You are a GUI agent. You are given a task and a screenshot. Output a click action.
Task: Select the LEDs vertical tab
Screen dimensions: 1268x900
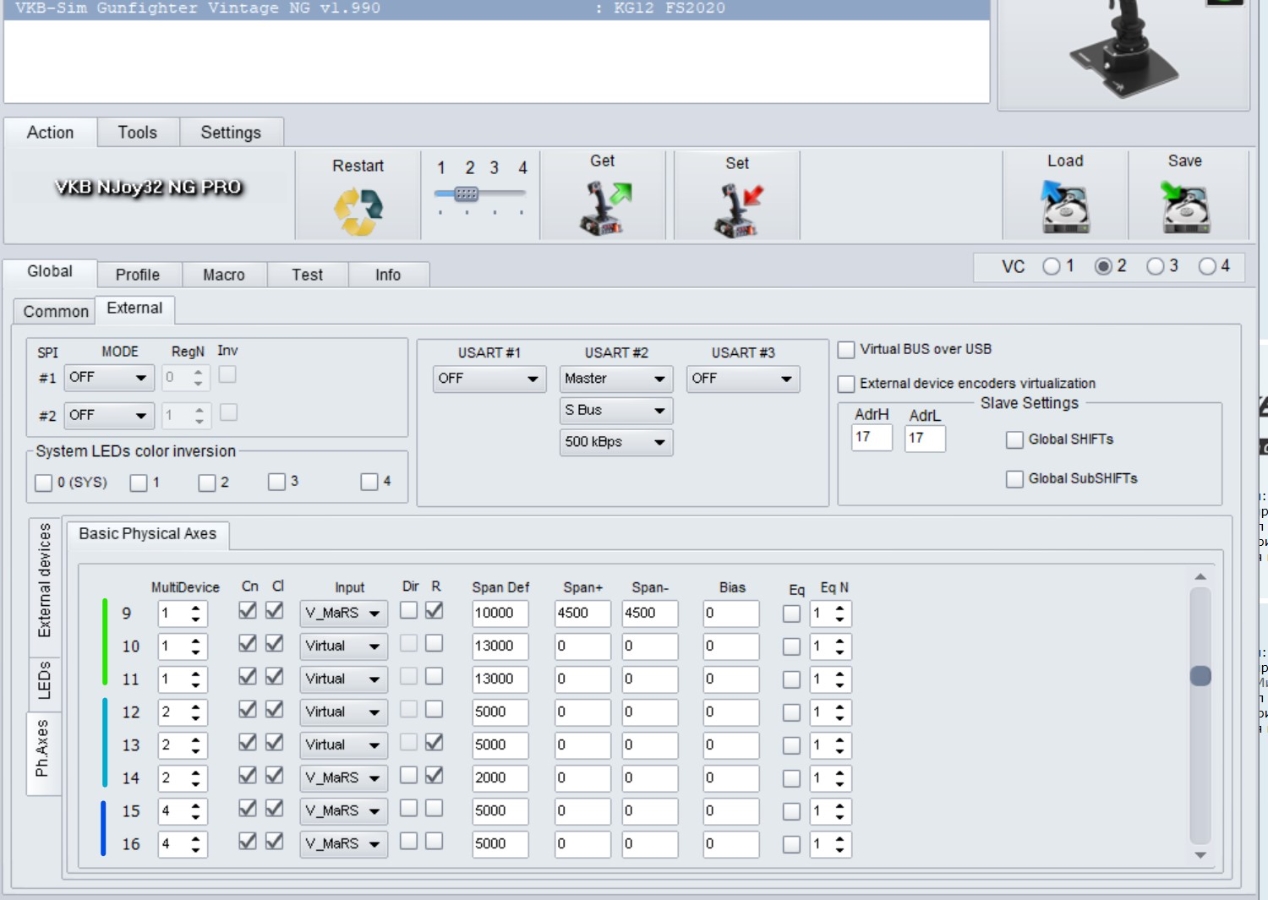click(x=44, y=679)
